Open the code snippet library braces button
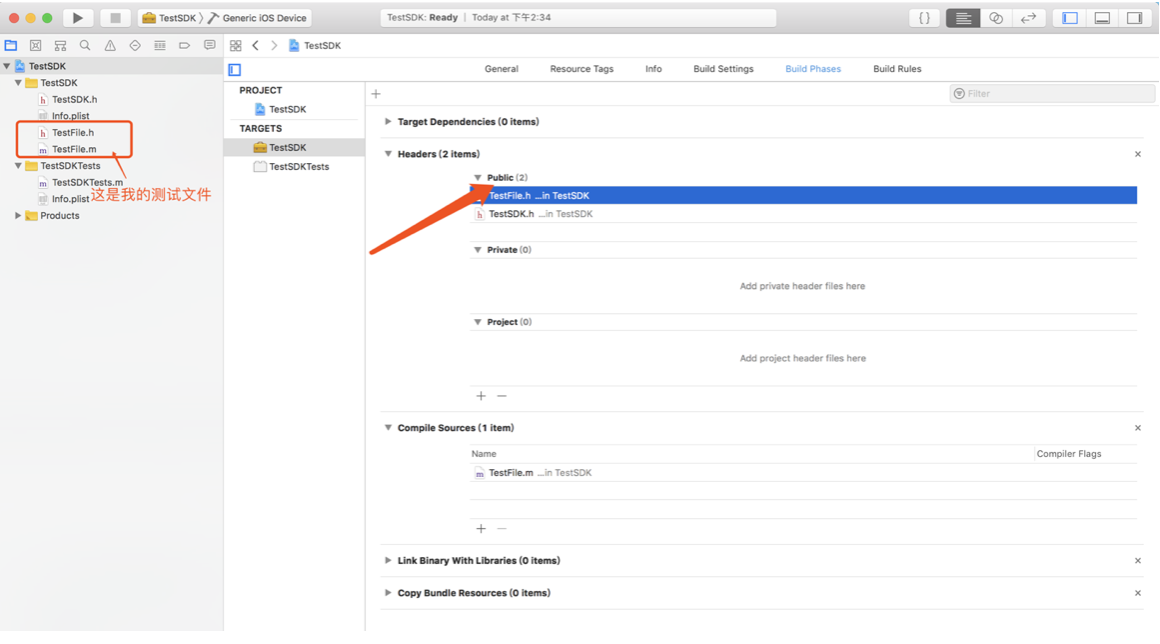Viewport: 1160px width, 644px height. (x=925, y=18)
